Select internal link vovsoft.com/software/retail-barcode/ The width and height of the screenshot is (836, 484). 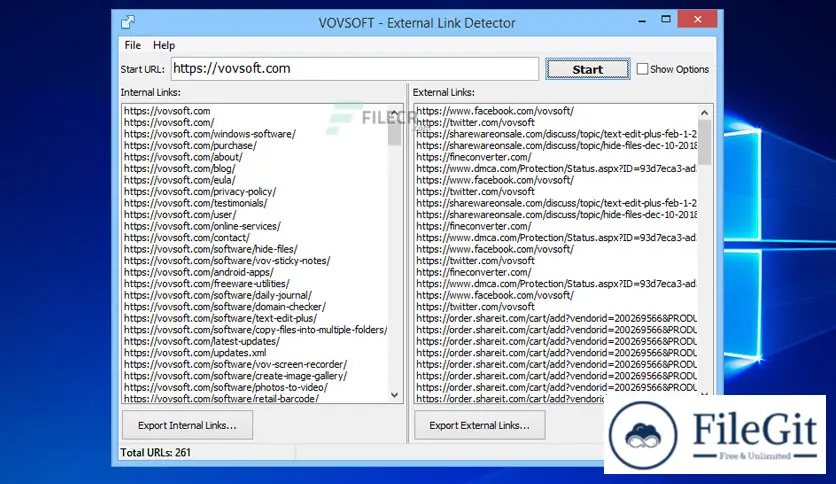pos(221,398)
